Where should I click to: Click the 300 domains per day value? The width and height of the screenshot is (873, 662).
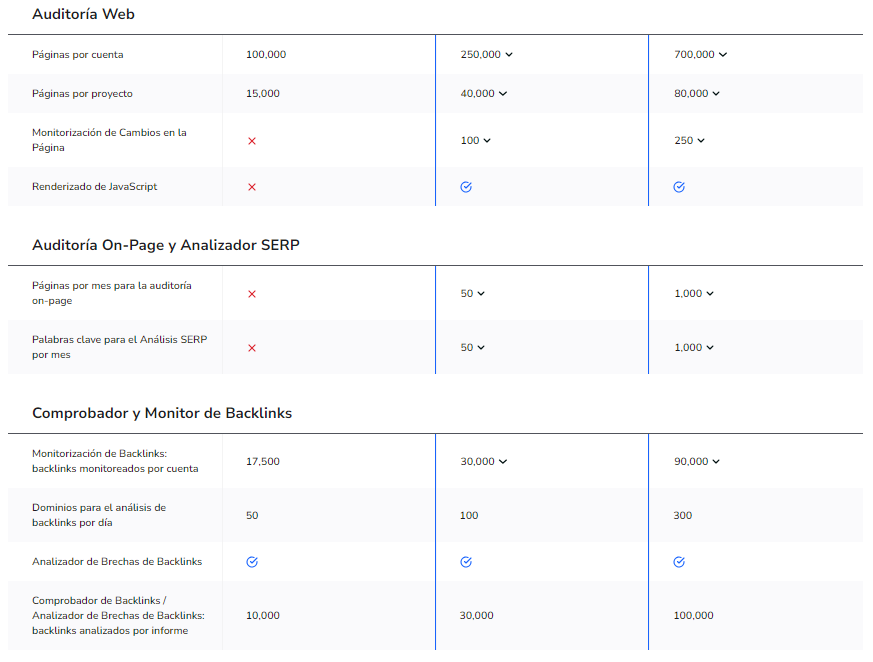tap(683, 516)
